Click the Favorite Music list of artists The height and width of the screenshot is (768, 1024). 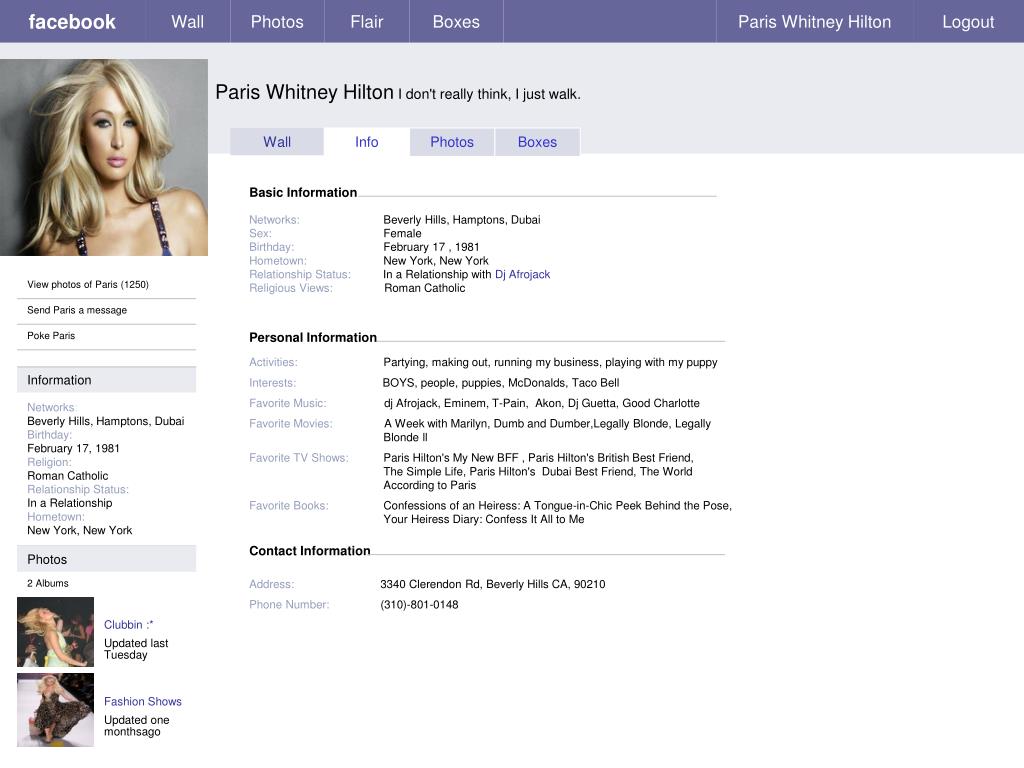pos(542,404)
